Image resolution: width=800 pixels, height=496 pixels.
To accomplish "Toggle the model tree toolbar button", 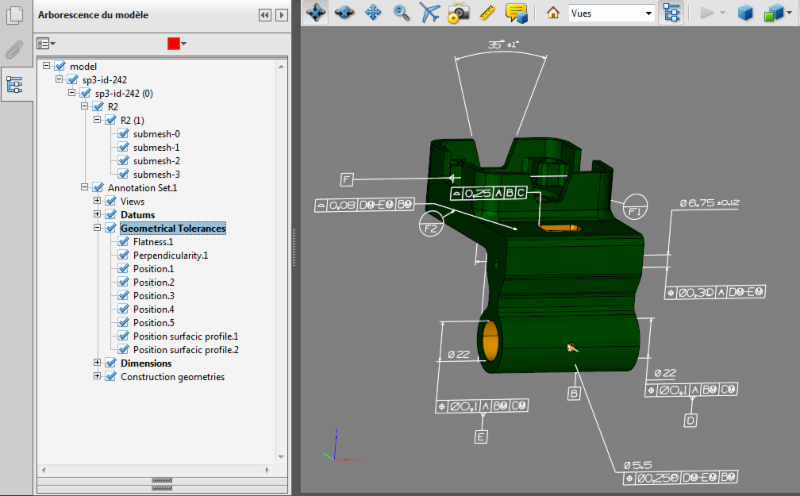I will [x=671, y=13].
